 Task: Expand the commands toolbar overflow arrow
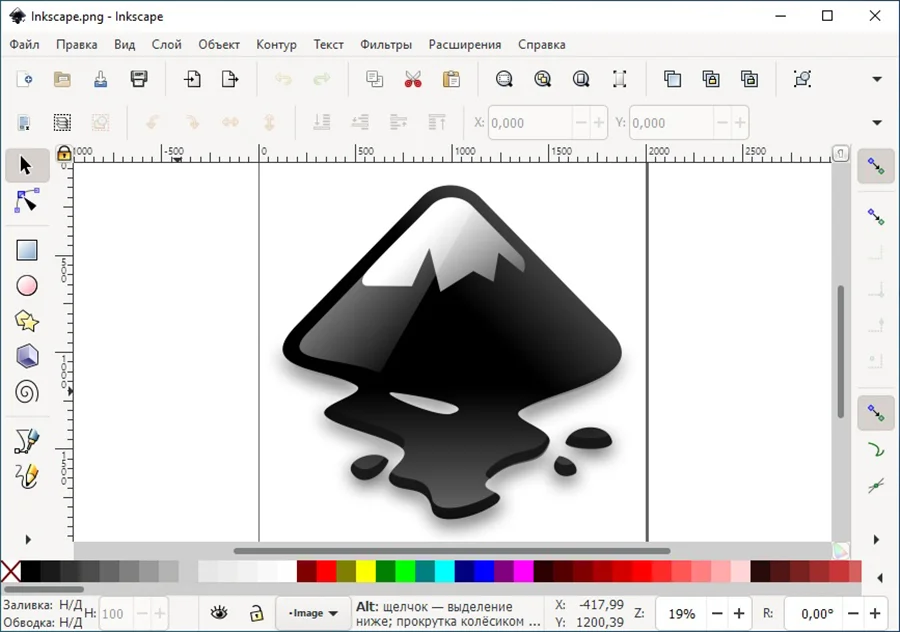pyautogui.click(x=877, y=79)
